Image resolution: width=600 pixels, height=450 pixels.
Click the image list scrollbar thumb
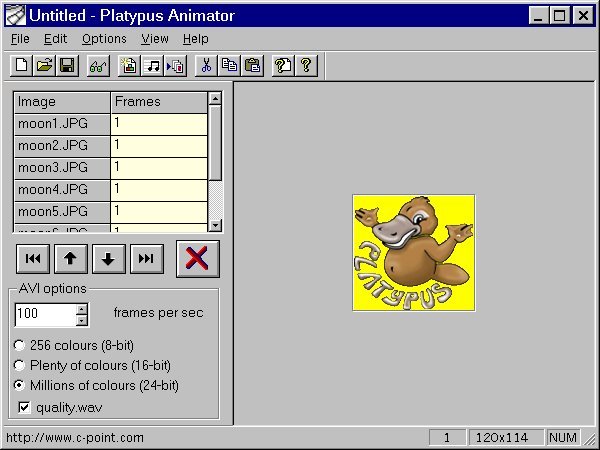pyautogui.click(x=215, y=143)
